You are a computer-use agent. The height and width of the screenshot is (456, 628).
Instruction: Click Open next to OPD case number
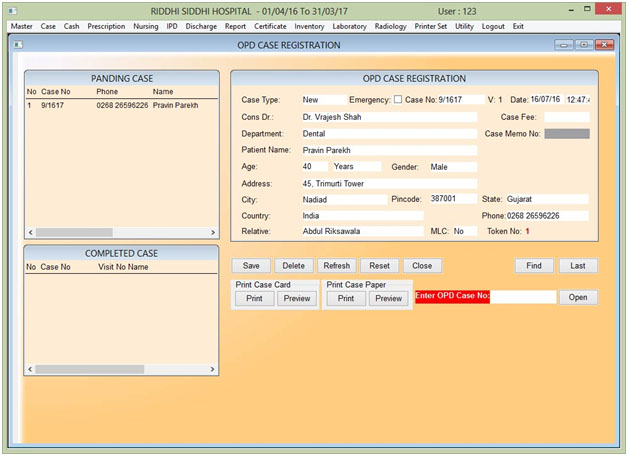(x=578, y=297)
